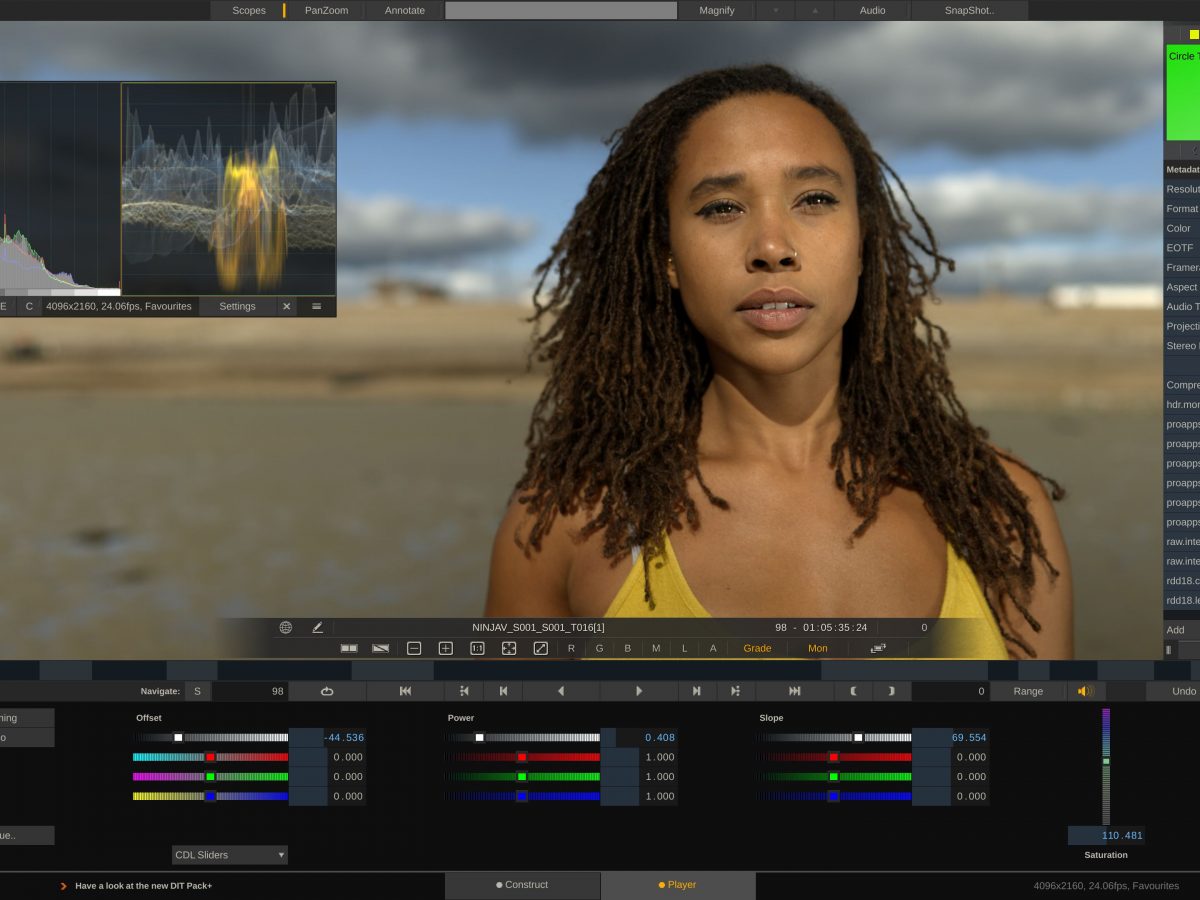Screen dimensions: 1200x900
Task: Open the dropdown arrow beside Magnify
Action: click(x=776, y=10)
